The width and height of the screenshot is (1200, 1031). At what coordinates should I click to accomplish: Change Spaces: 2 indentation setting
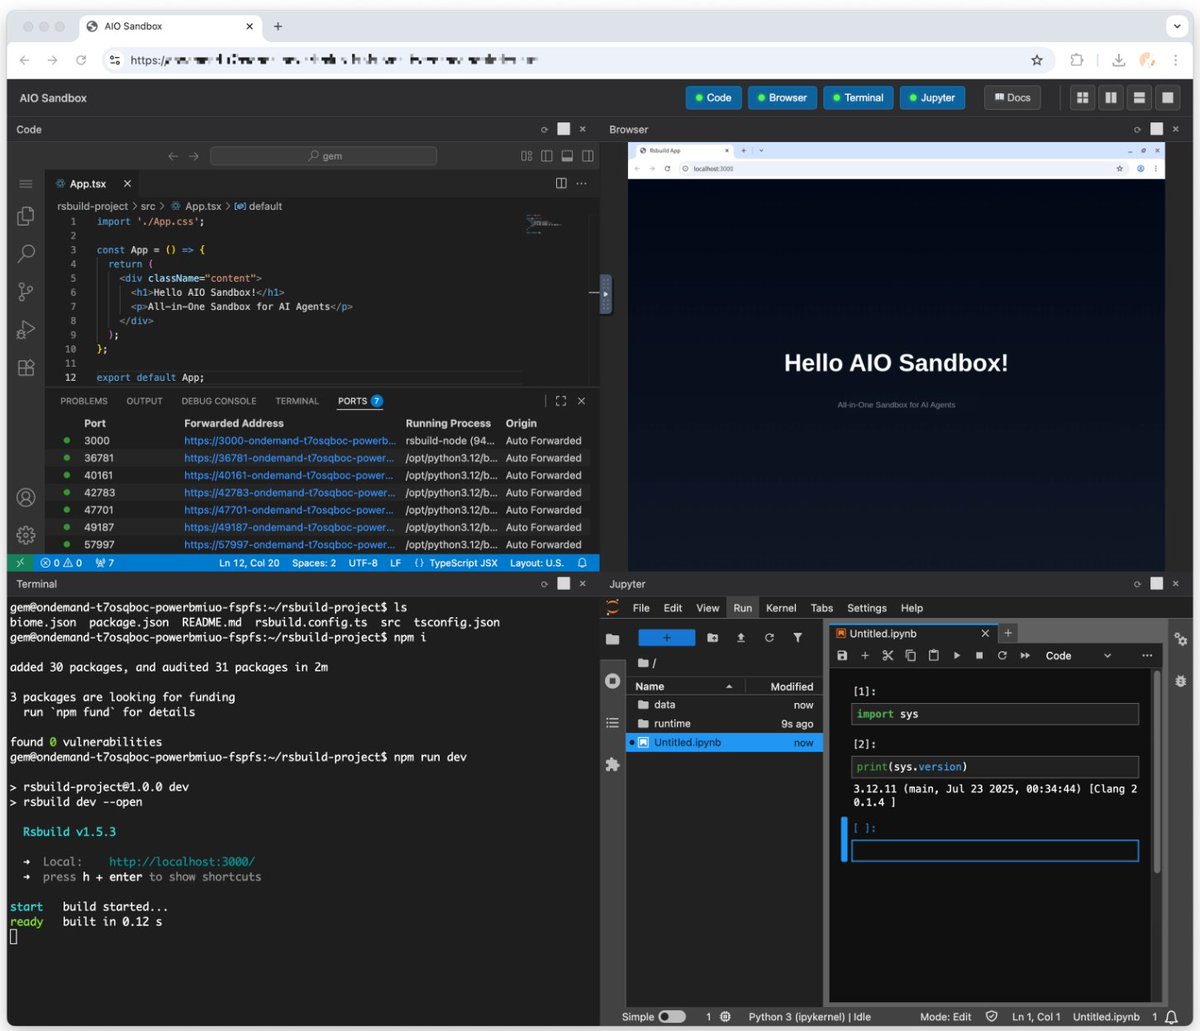[x=314, y=563]
